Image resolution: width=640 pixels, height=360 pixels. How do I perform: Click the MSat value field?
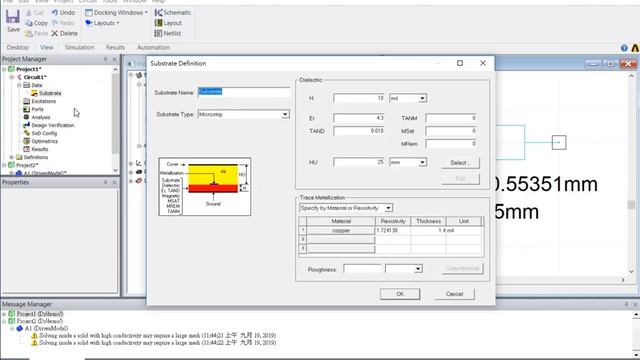451,131
